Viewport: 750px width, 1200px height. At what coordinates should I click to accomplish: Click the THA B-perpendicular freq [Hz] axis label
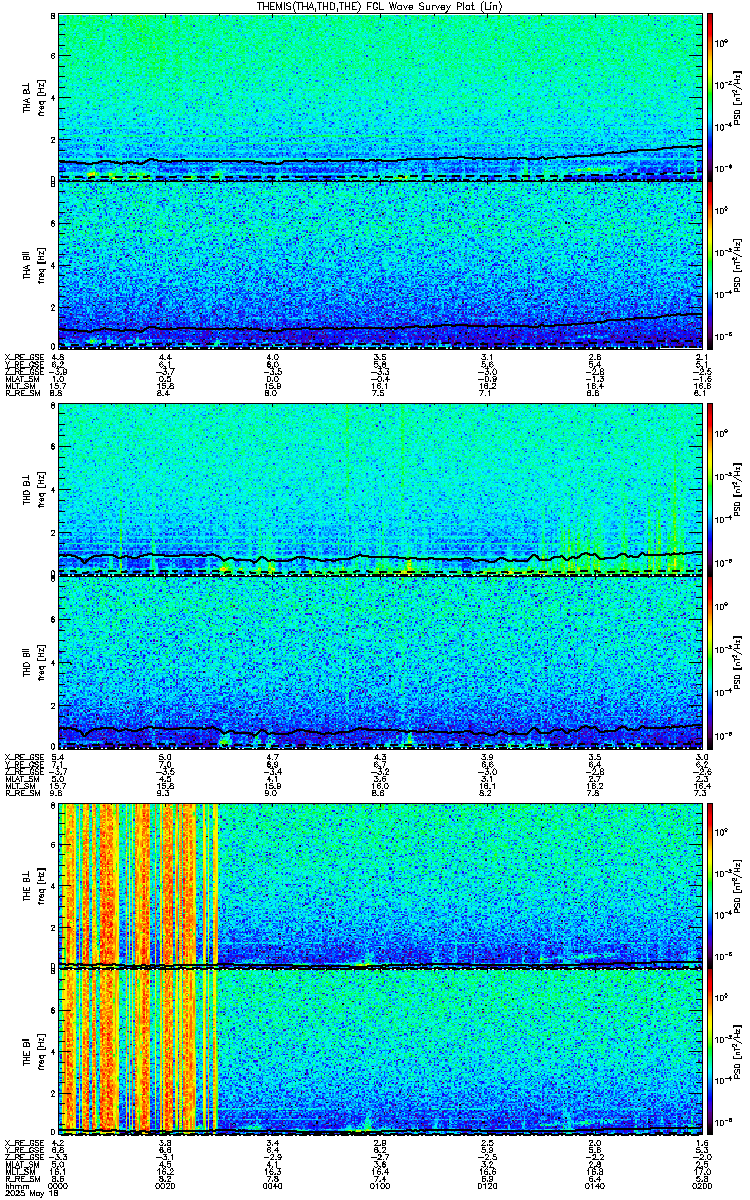click(x=40, y=97)
